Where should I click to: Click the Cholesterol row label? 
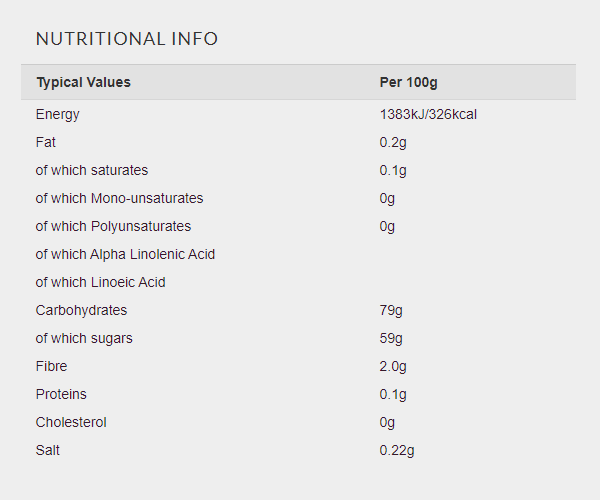(71, 422)
